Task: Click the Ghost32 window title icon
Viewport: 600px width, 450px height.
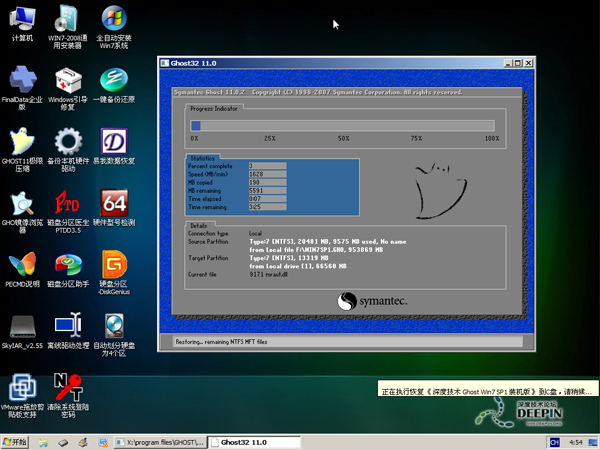Action: [x=165, y=63]
